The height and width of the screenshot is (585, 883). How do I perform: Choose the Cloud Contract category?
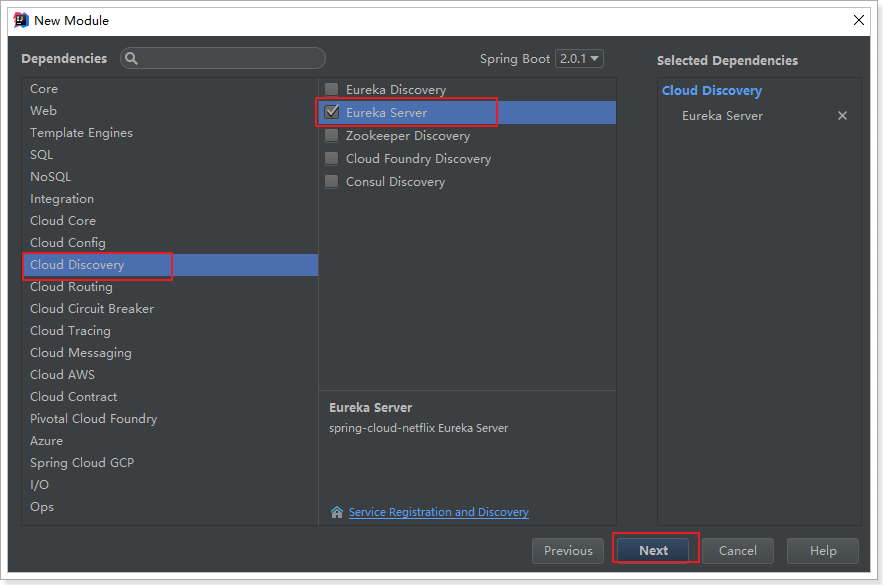click(170, 396)
